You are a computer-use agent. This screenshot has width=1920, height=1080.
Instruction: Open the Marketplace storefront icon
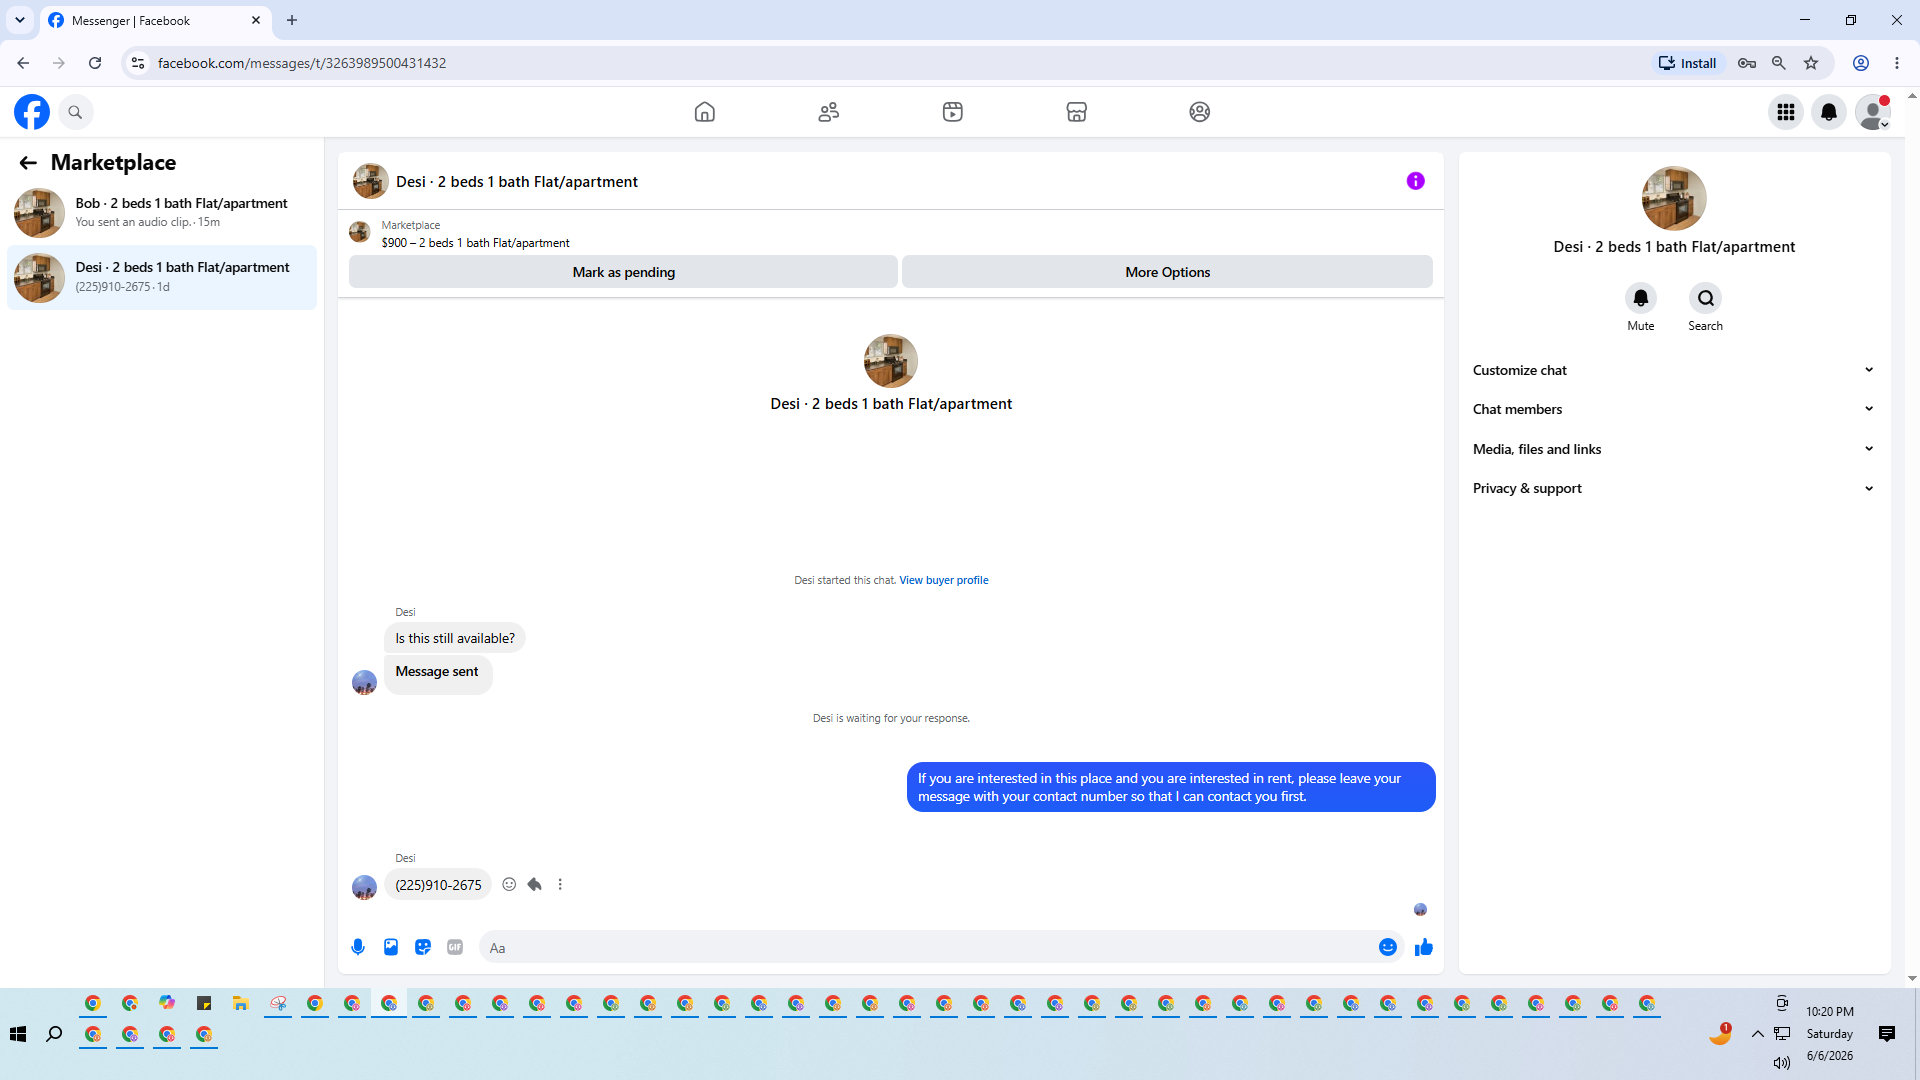[1077, 112]
